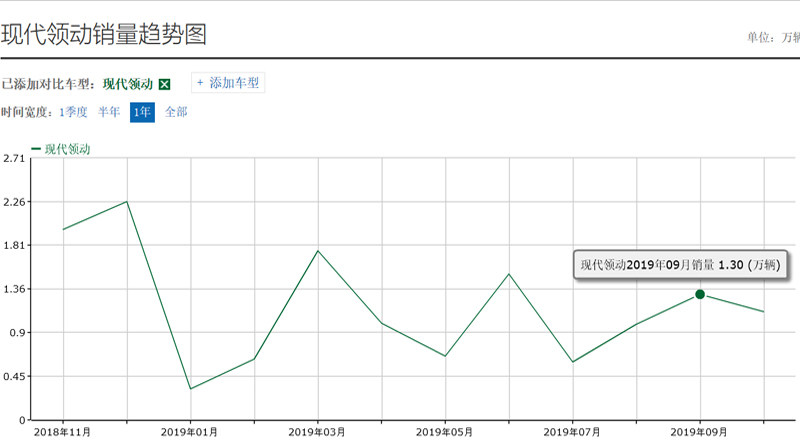Click the highlighted September 2019 data dot
800x448 pixels.
[700, 294]
